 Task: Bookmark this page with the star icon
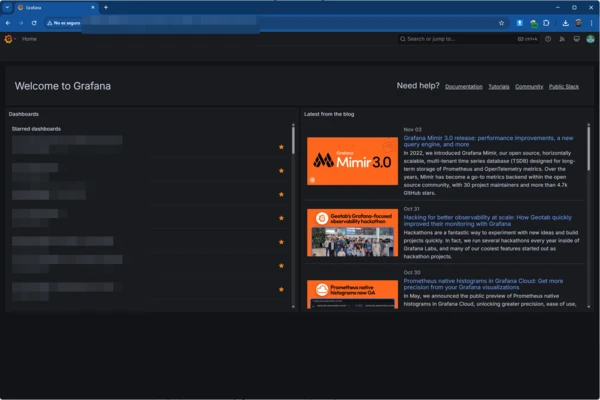pos(501,23)
